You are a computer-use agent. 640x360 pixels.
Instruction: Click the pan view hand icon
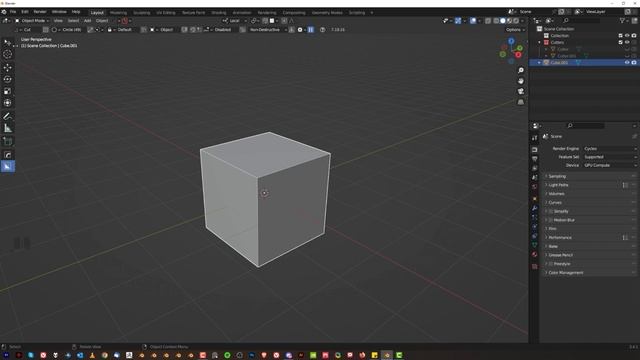click(x=521, y=81)
